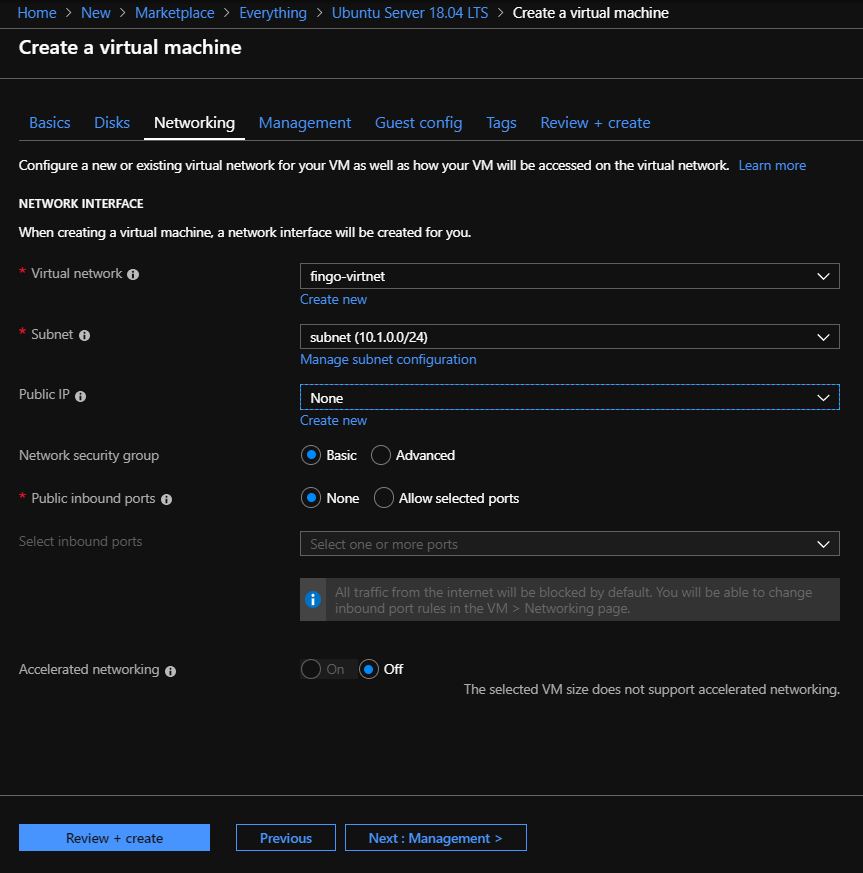The image size is (863, 873).
Task: Click the Subnet info icon
Action: coord(85,336)
